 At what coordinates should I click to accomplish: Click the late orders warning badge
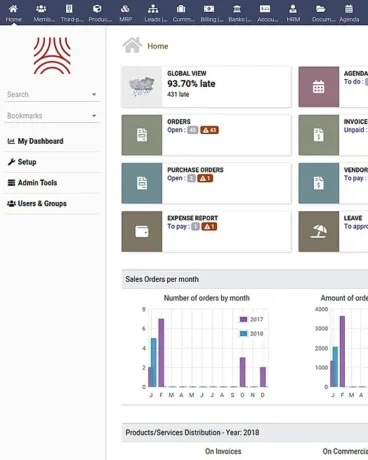tap(209, 130)
